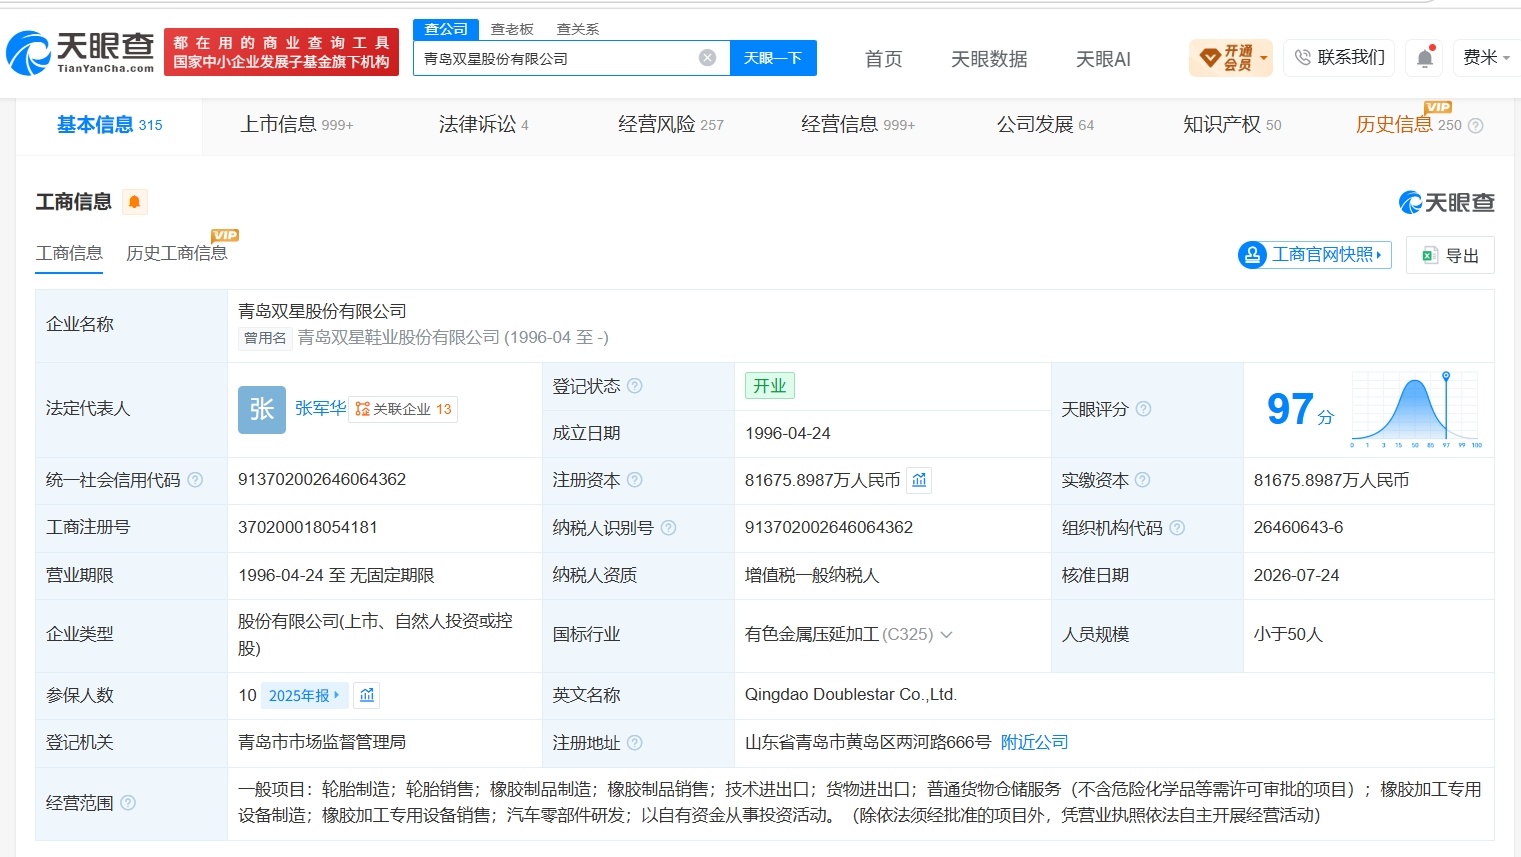Select the 工商信息 sub-tab

[x=69, y=254]
